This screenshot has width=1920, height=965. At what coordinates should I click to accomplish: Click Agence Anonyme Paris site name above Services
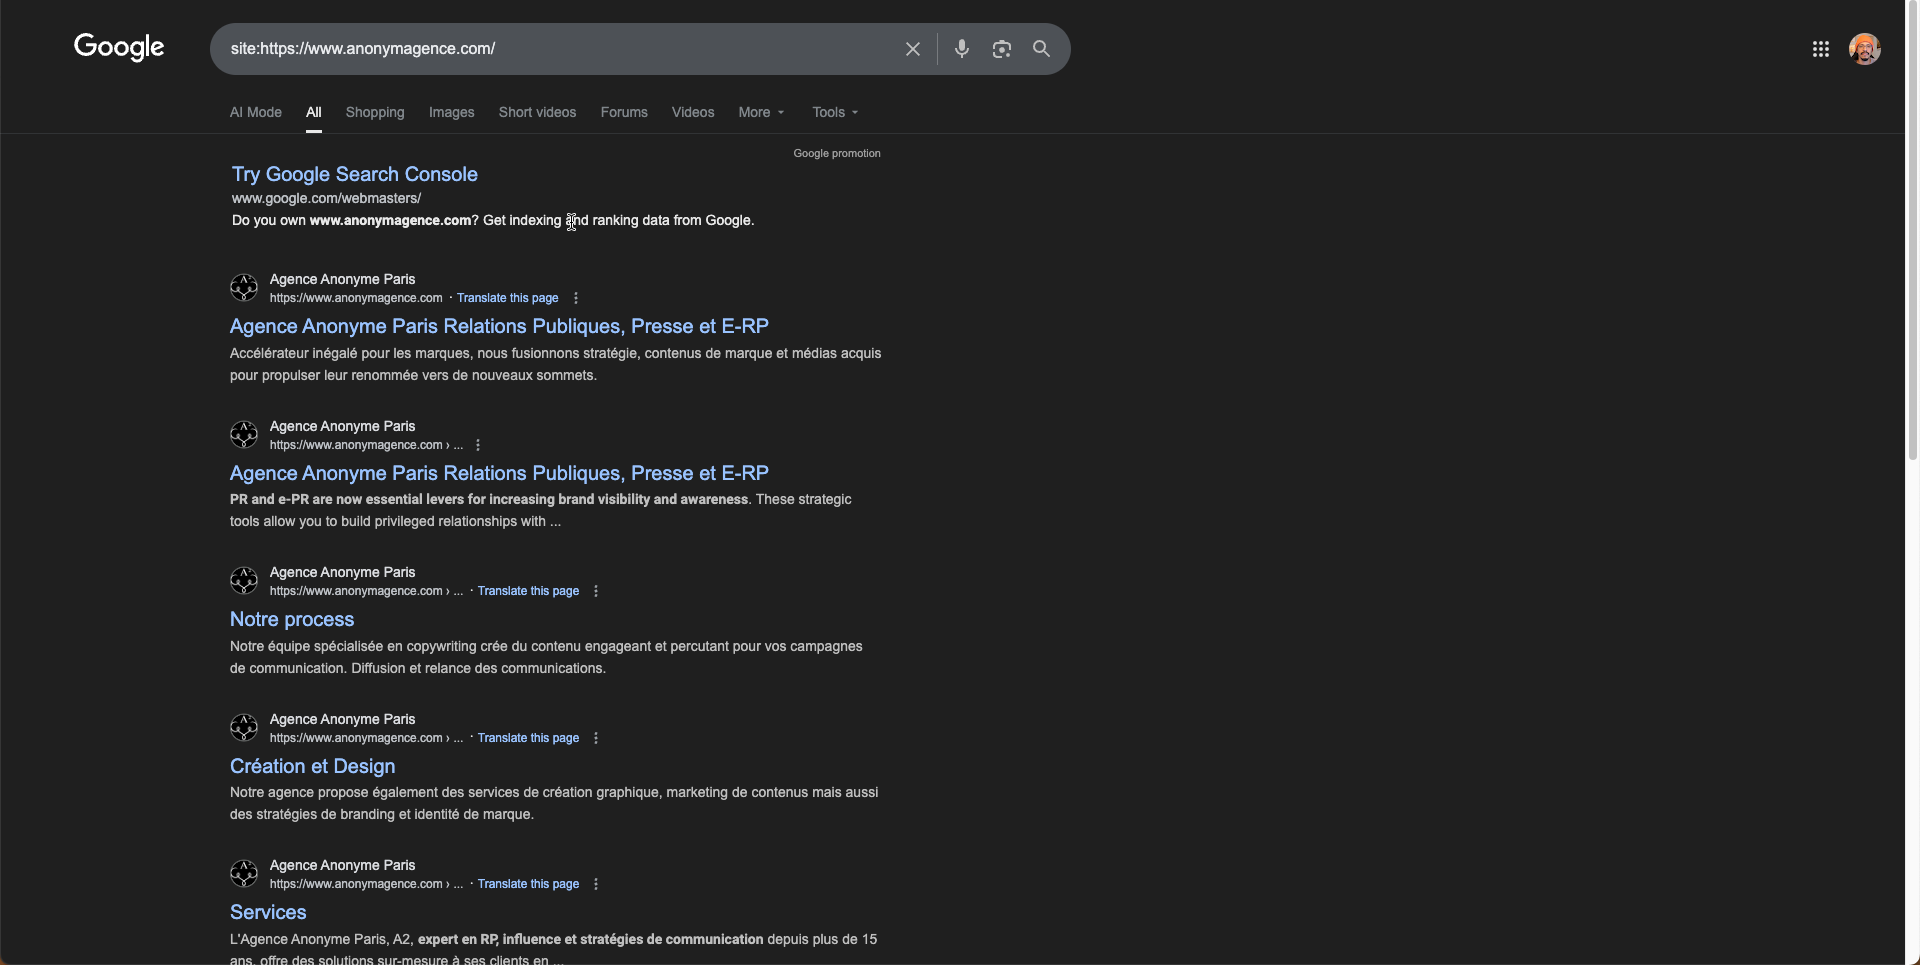click(342, 865)
